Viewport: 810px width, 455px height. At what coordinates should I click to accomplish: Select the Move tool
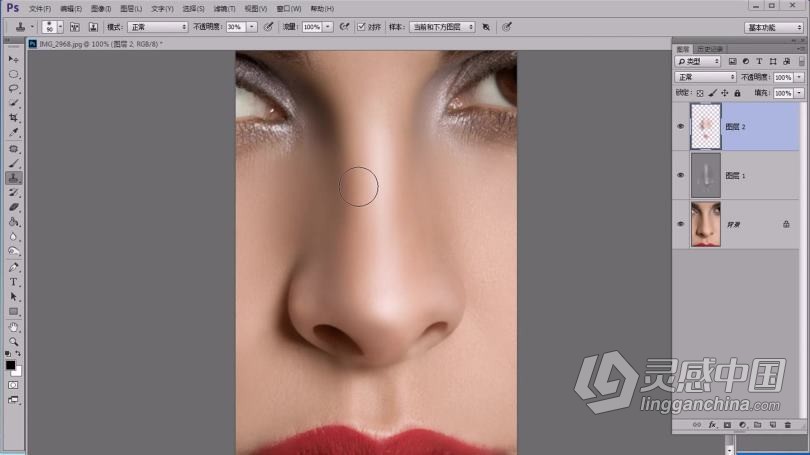[13, 59]
